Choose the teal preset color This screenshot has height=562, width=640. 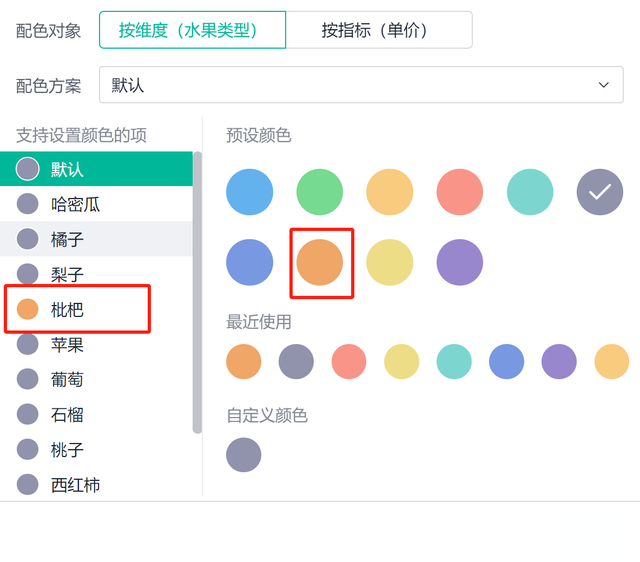(530, 192)
